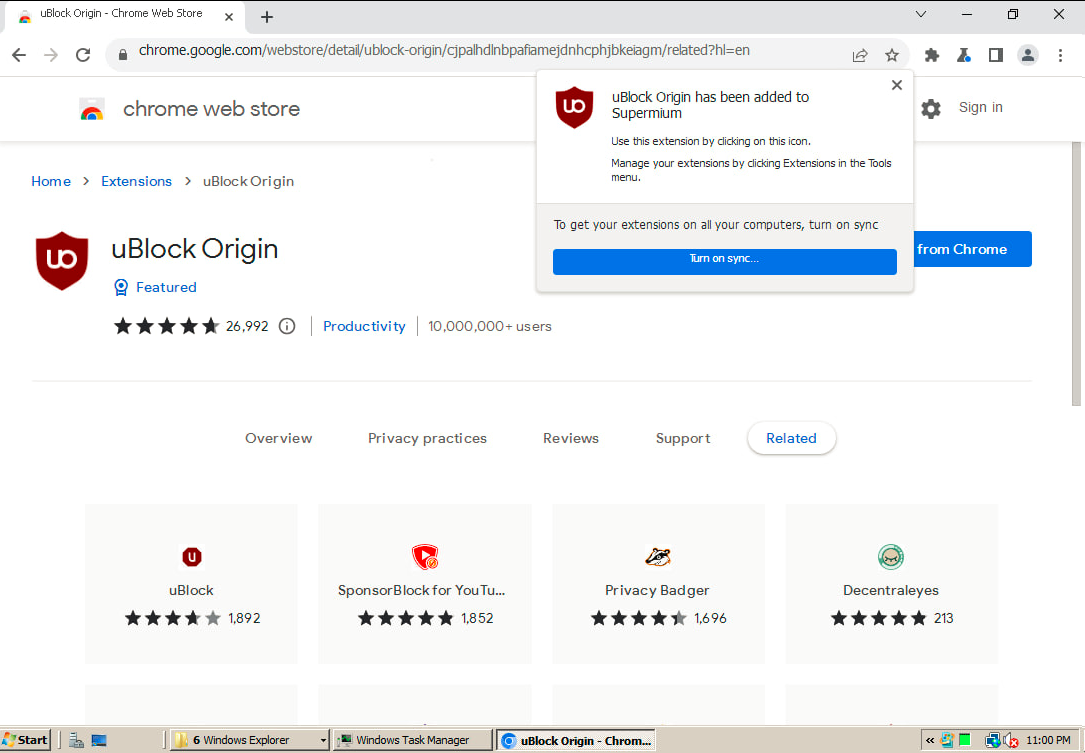The image size is (1085, 753).
Task: Open the Windows Start menu
Action: 26,740
